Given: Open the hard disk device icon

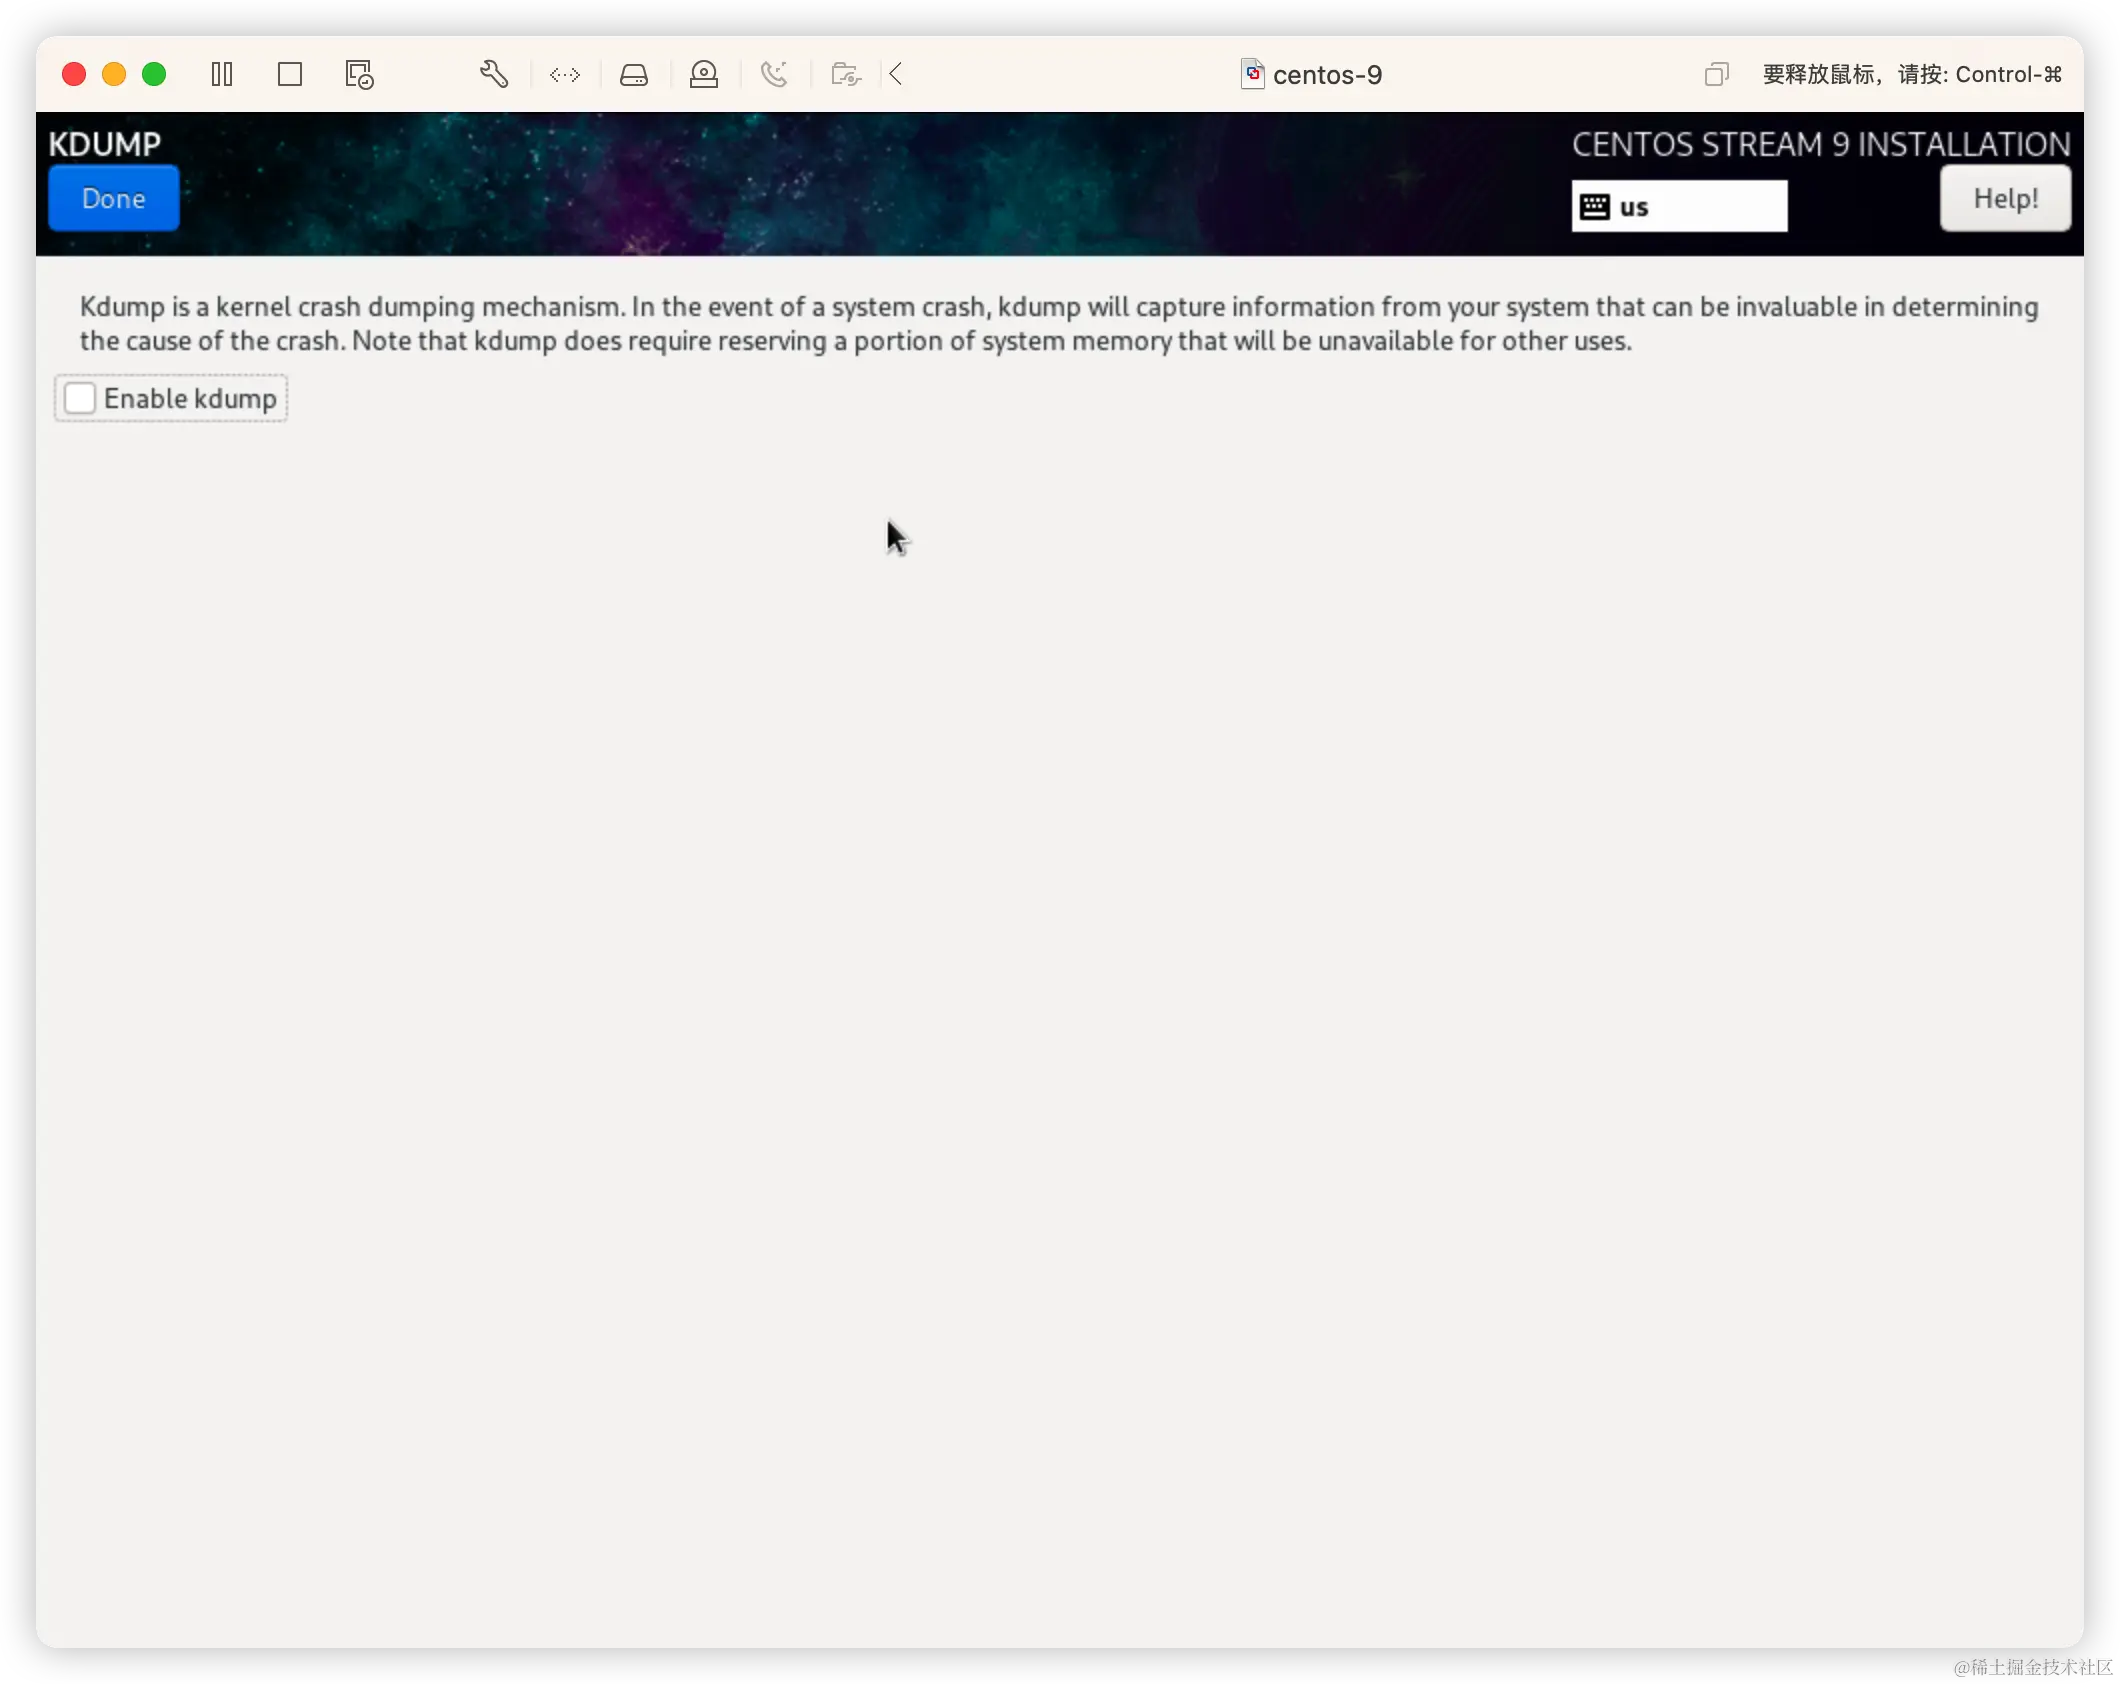Looking at the screenshot, I should (x=634, y=74).
